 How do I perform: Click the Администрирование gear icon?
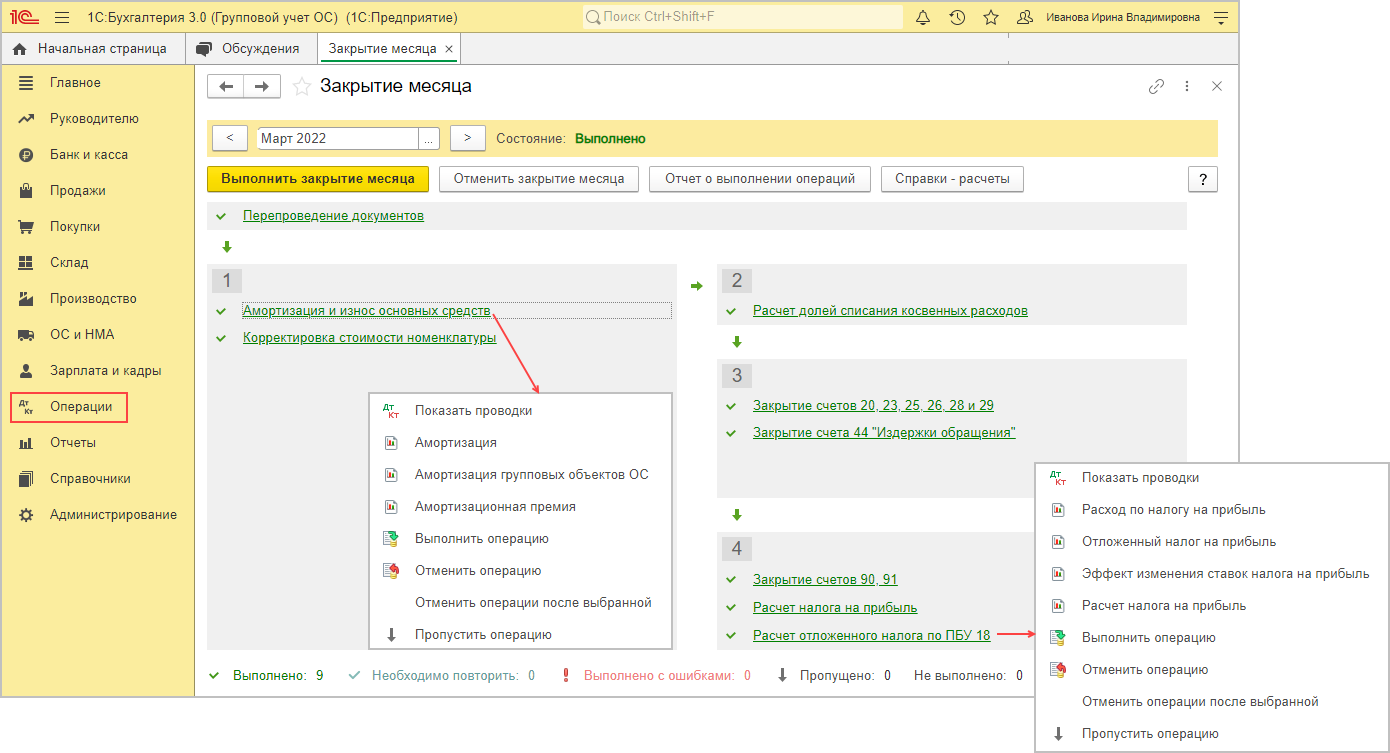(27, 514)
